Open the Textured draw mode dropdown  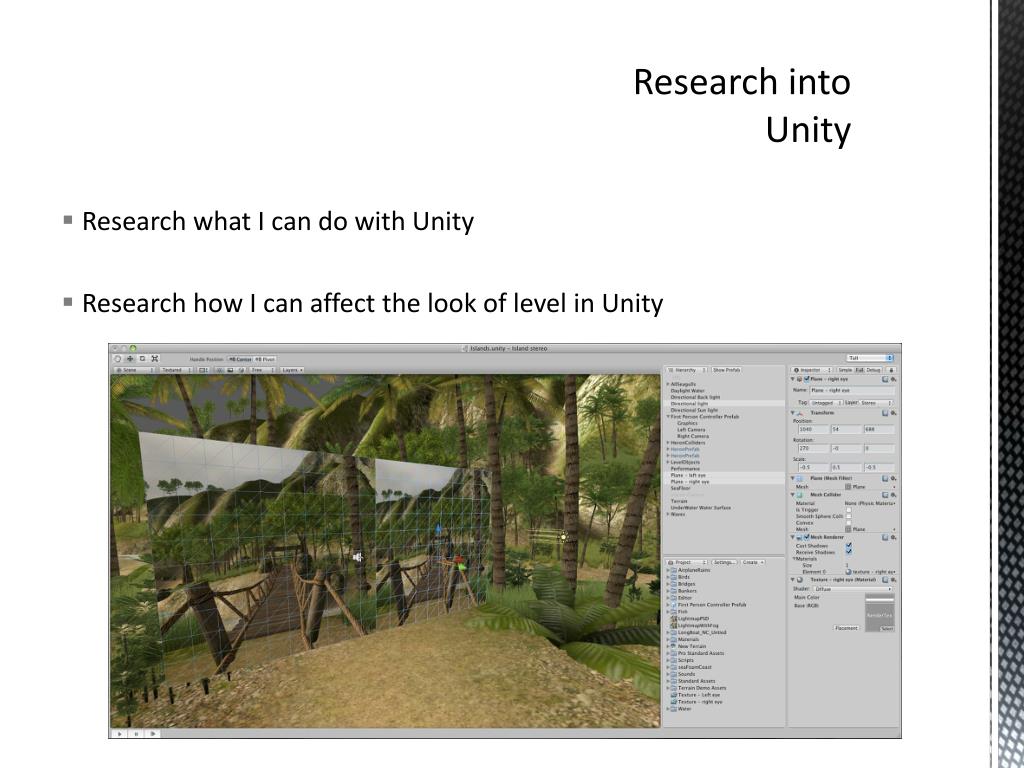(x=176, y=370)
